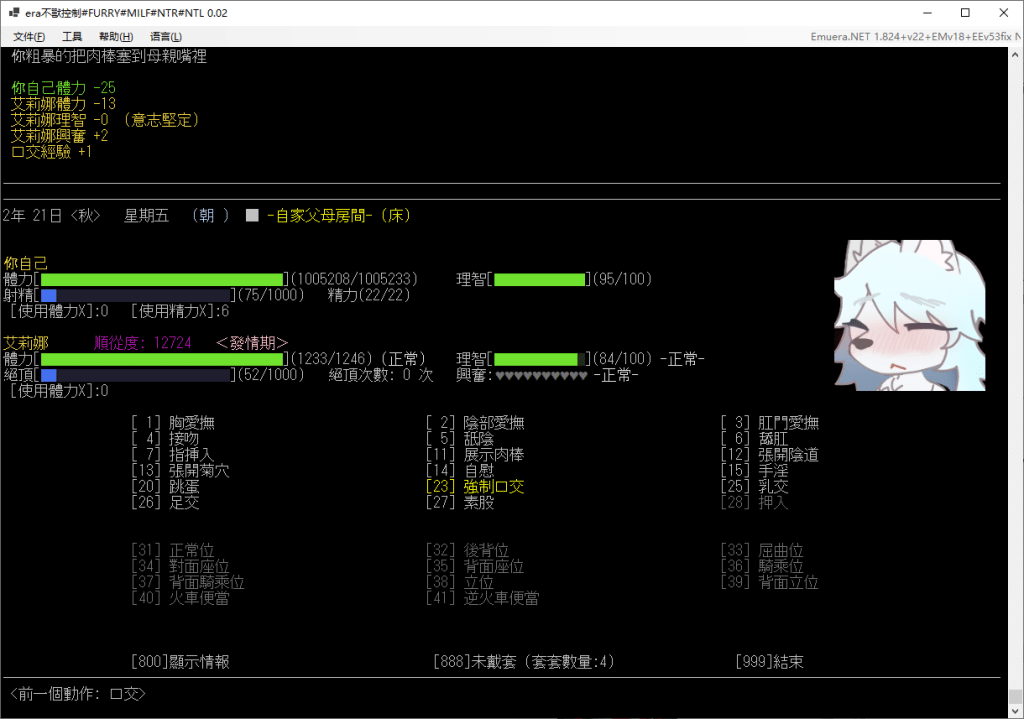Image resolution: width=1024 pixels, height=719 pixels.
Task: Choose command [20] in the left column
Action: 165,487
